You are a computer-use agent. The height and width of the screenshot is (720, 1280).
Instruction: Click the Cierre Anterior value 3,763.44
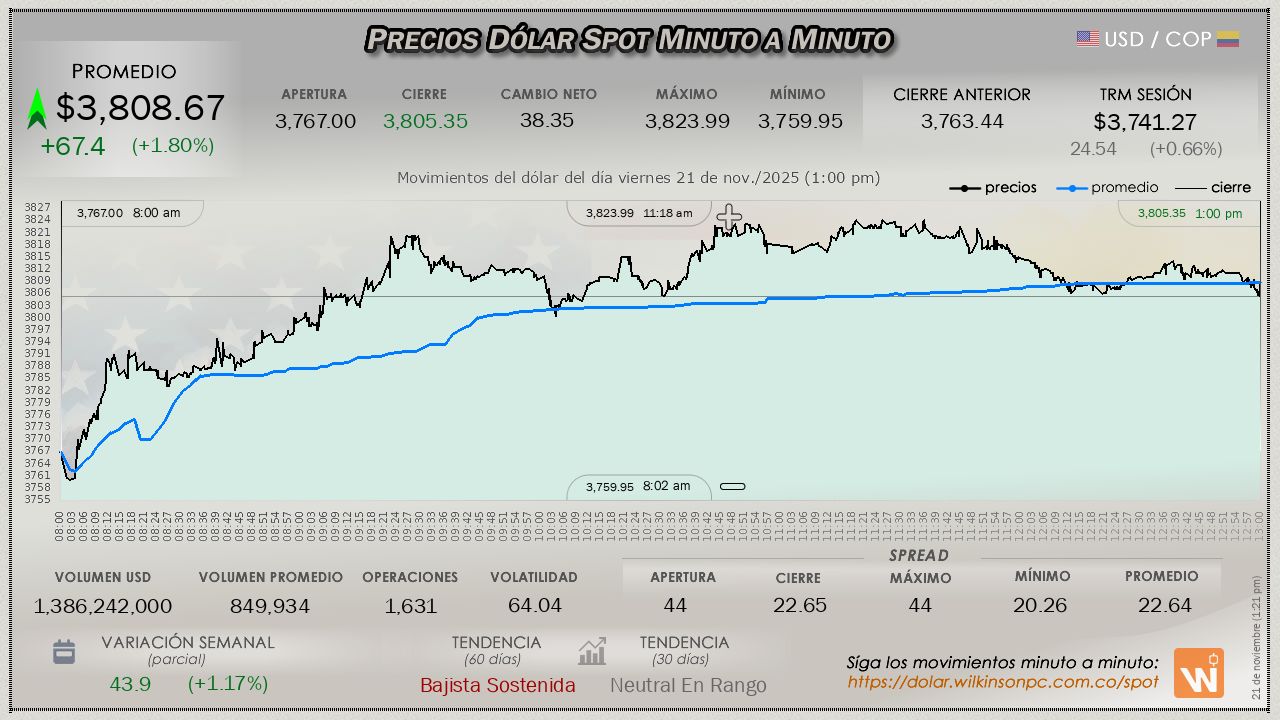pos(962,121)
